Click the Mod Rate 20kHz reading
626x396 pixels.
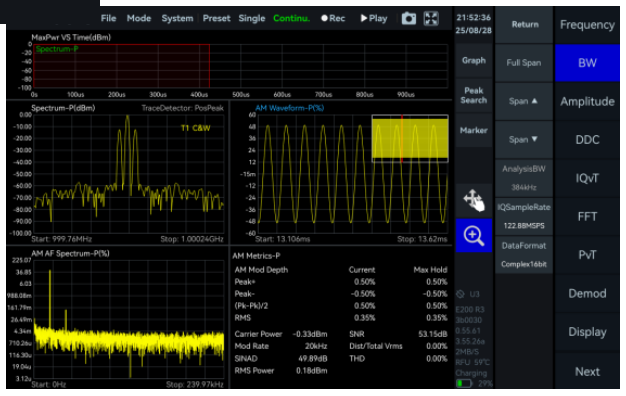click(281, 346)
